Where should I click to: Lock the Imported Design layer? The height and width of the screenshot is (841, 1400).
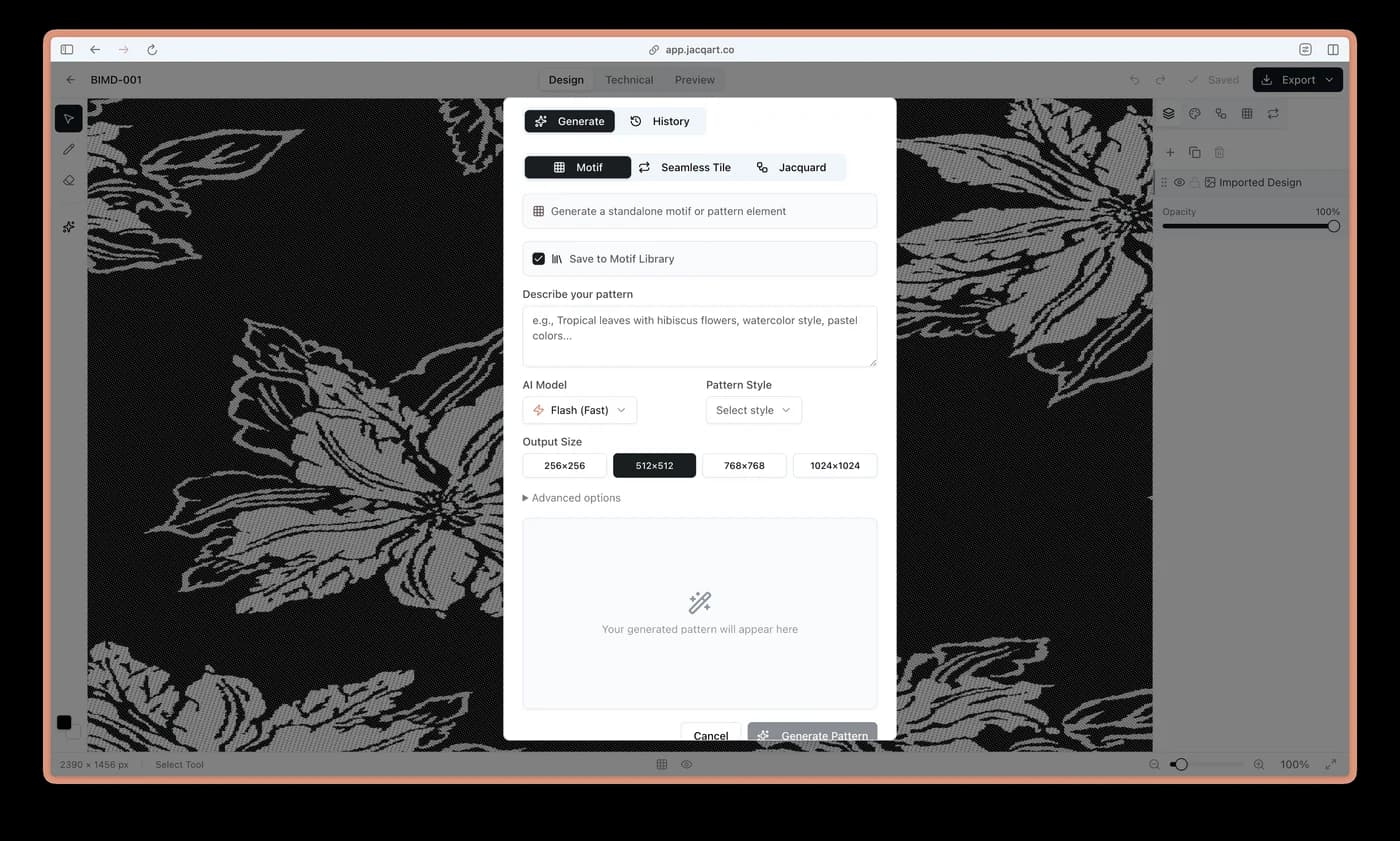click(x=1194, y=183)
